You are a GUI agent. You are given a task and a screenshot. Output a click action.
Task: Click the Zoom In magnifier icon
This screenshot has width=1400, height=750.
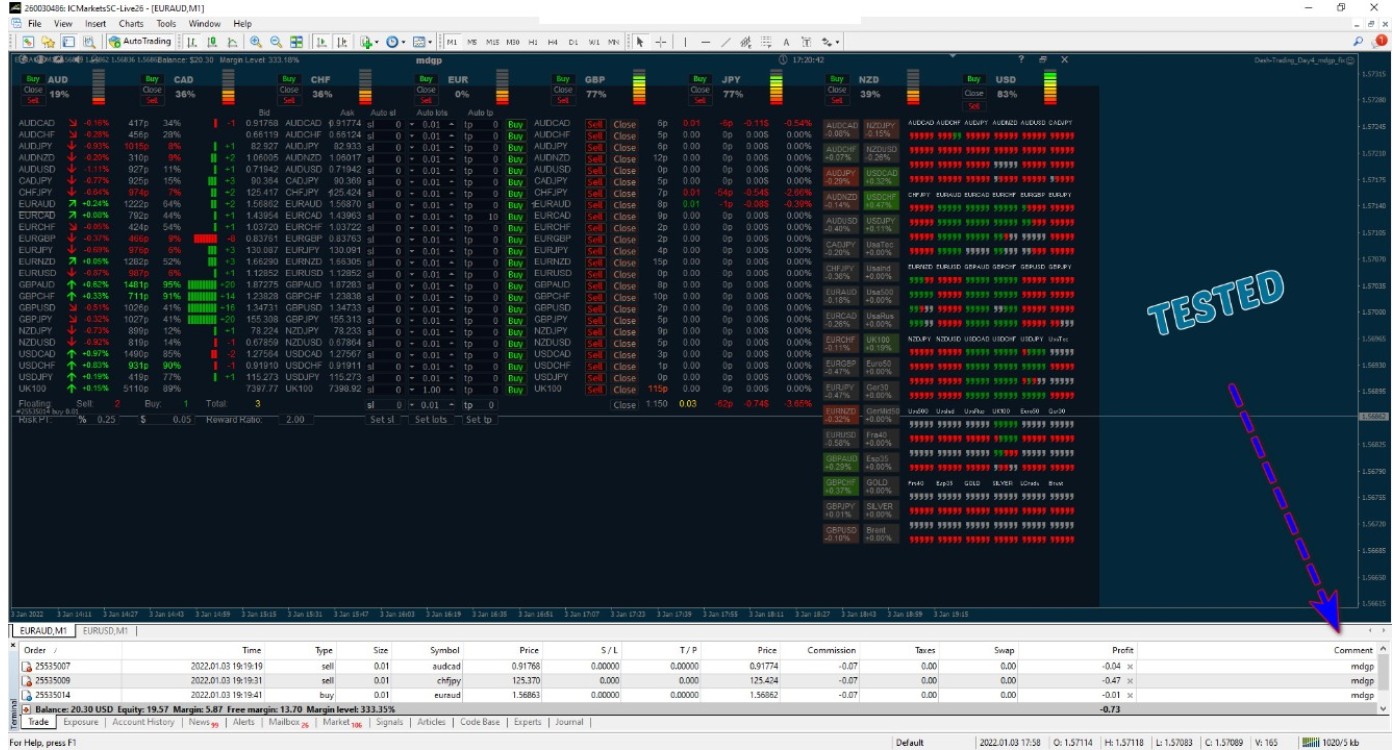click(256, 42)
